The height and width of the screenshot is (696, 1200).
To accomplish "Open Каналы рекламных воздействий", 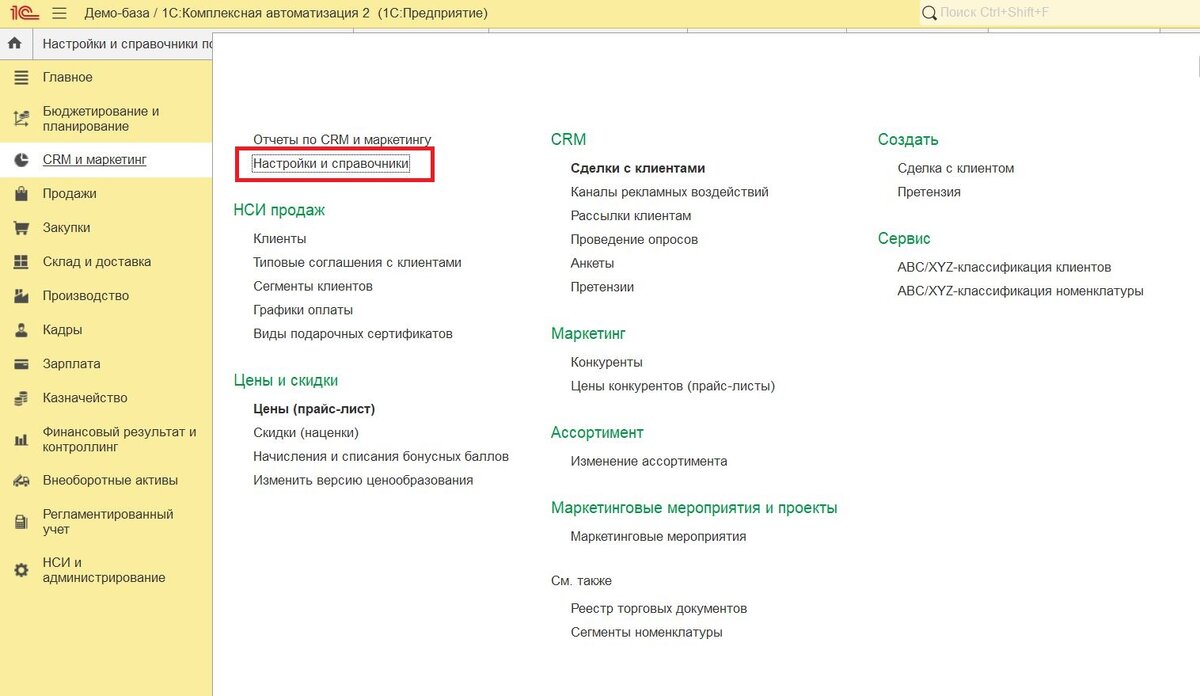I will pyautogui.click(x=669, y=192).
